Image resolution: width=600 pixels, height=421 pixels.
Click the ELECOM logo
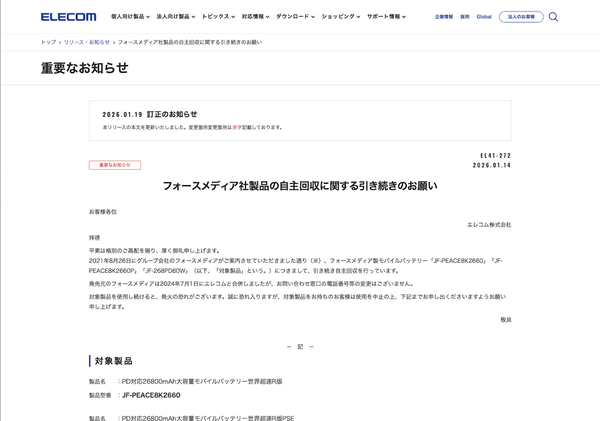coord(68,17)
